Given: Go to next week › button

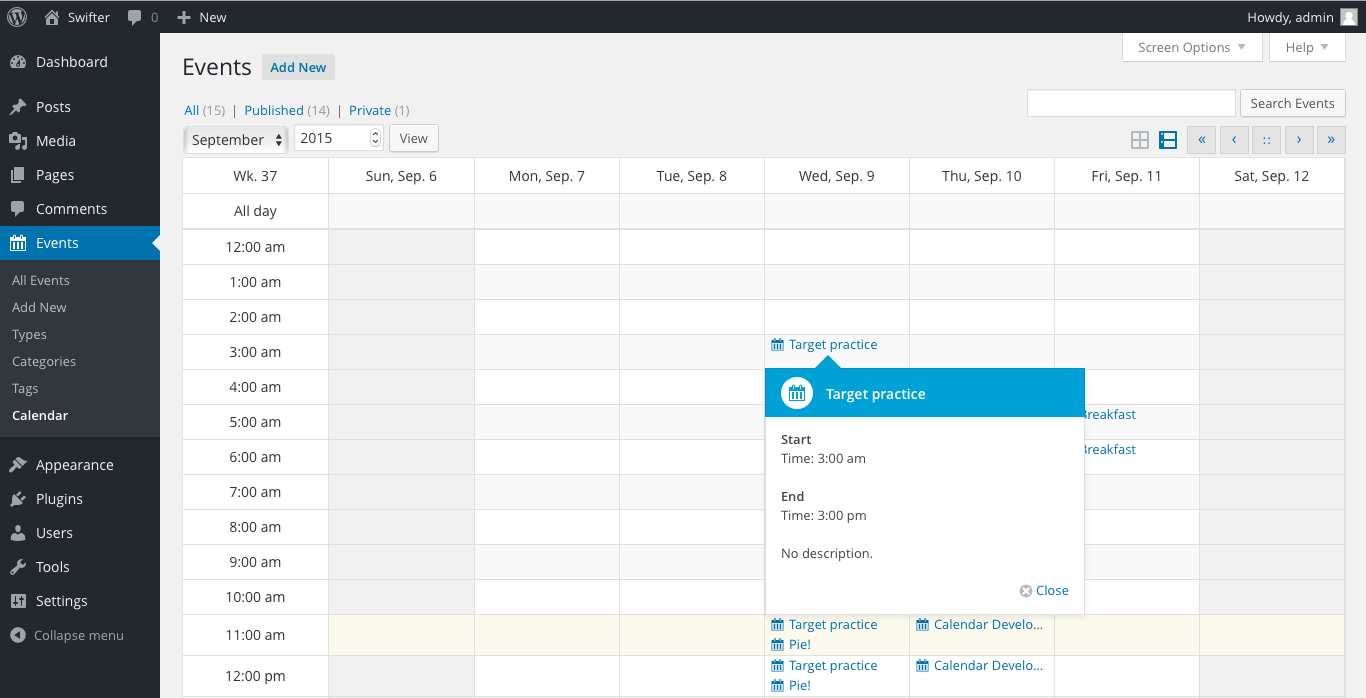Looking at the screenshot, I should [1298, 140].
